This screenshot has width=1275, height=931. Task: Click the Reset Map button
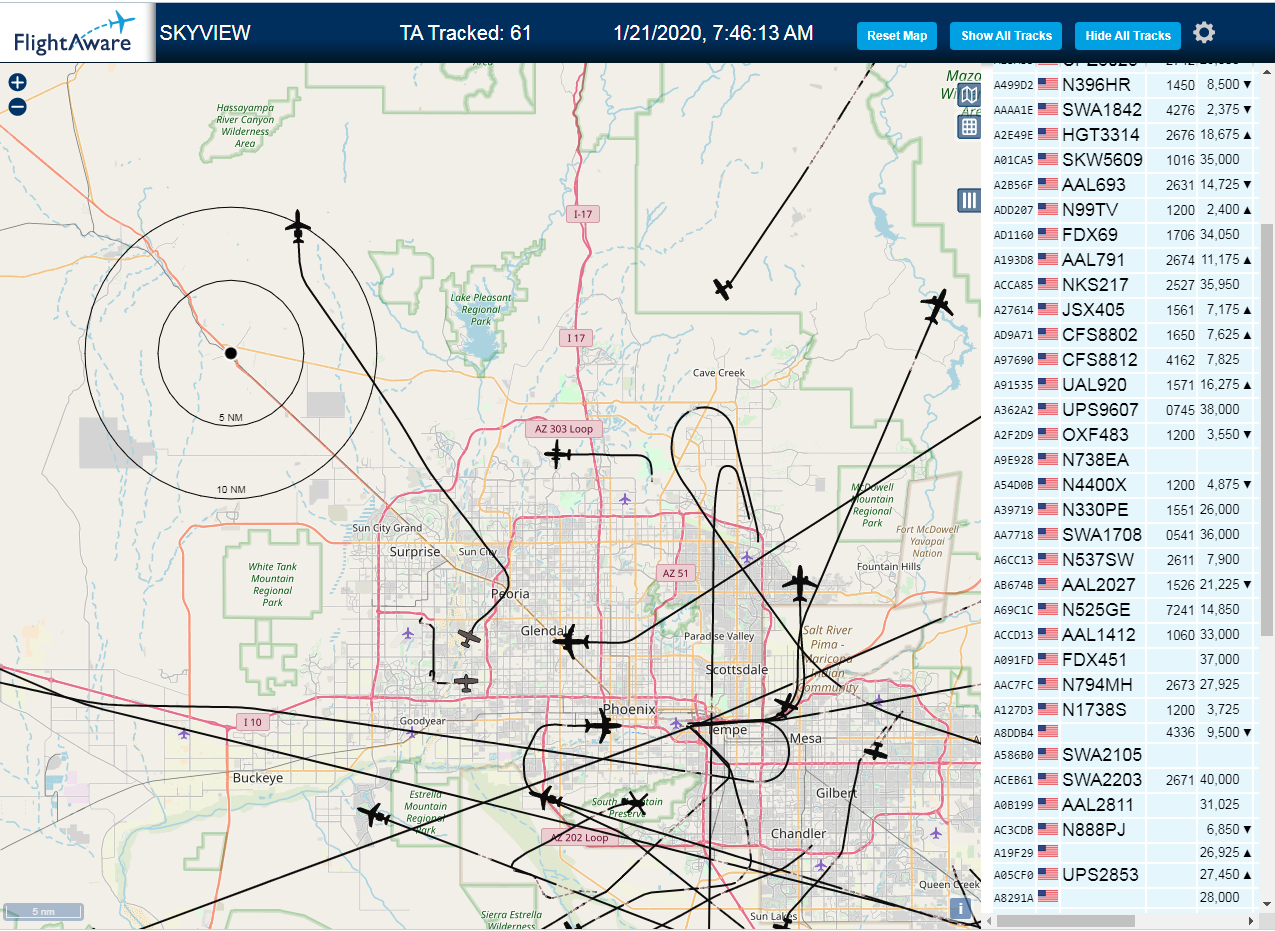click(x=897, y=35)
